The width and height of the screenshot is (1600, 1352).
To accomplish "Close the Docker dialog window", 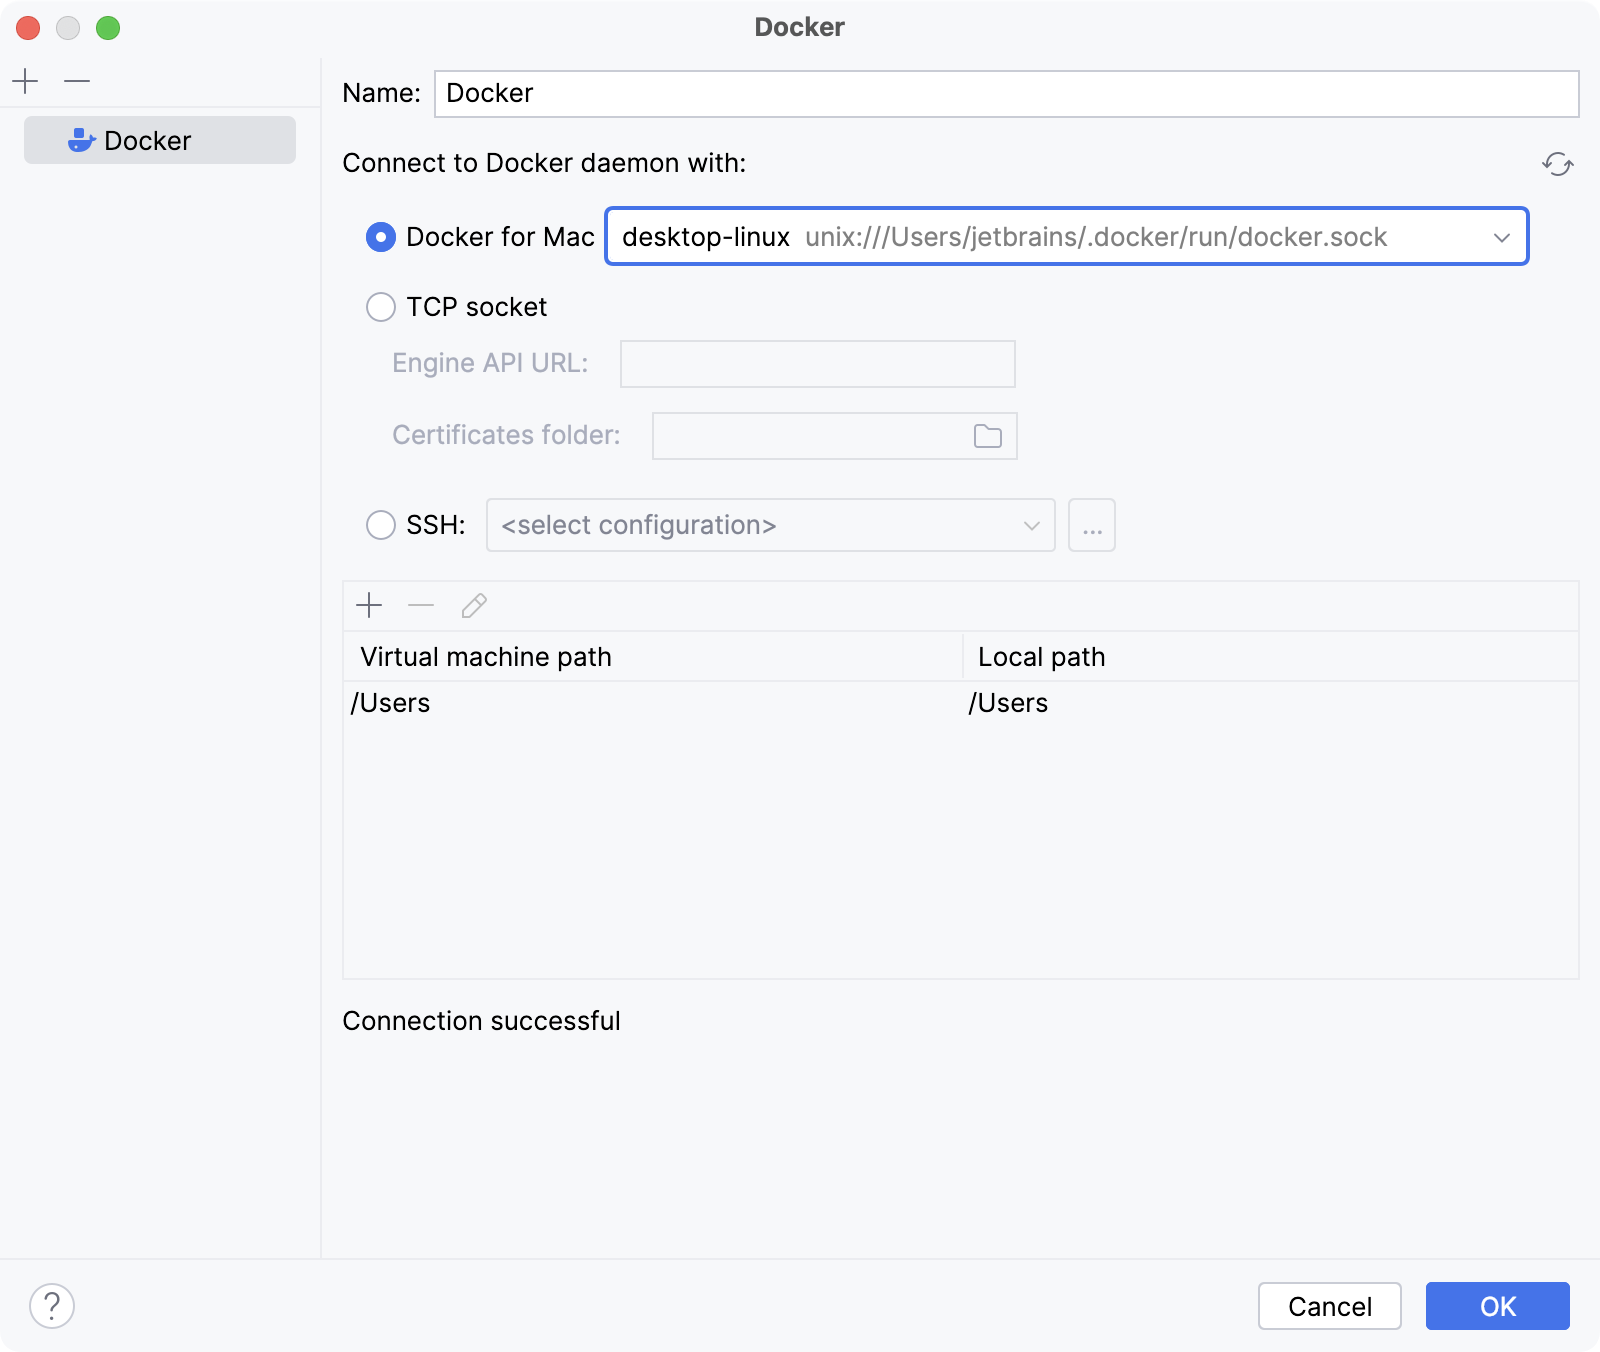I will point(28,28).
